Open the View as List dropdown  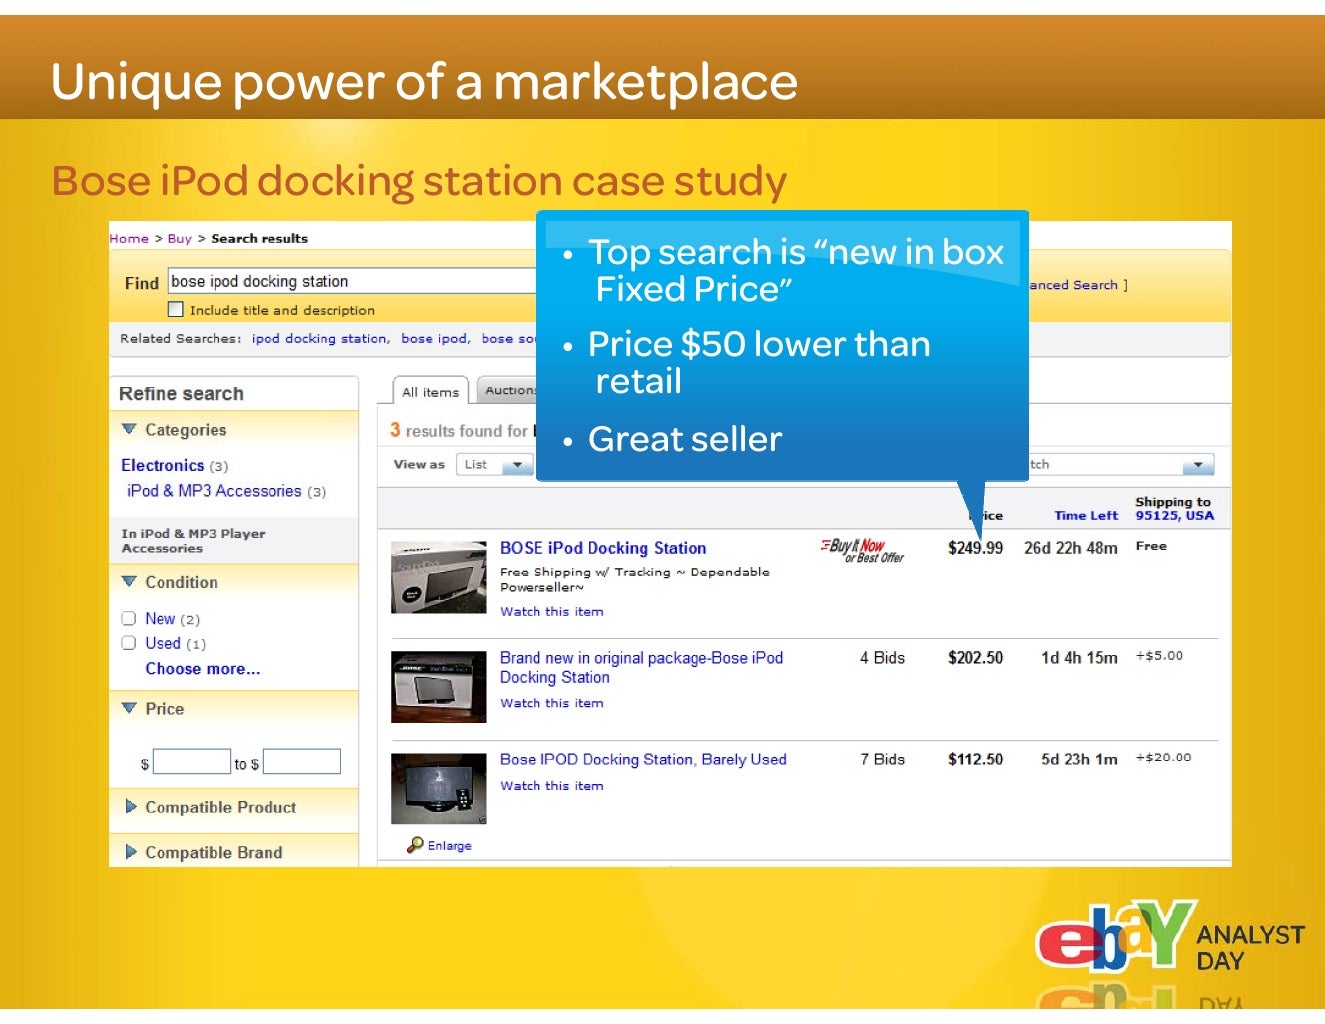coord(494,464)
